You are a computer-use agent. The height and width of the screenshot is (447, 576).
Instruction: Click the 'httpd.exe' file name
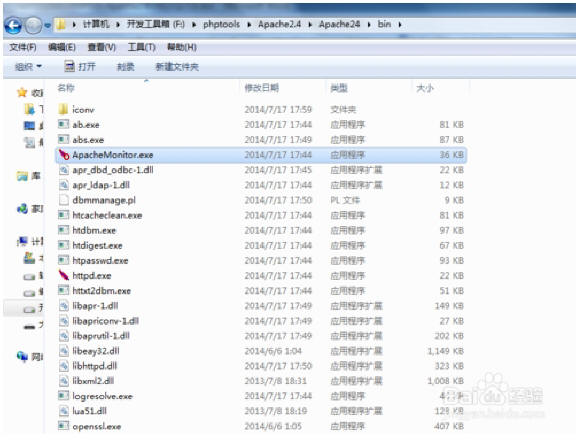pyautogui.click(x=92, y=275)
